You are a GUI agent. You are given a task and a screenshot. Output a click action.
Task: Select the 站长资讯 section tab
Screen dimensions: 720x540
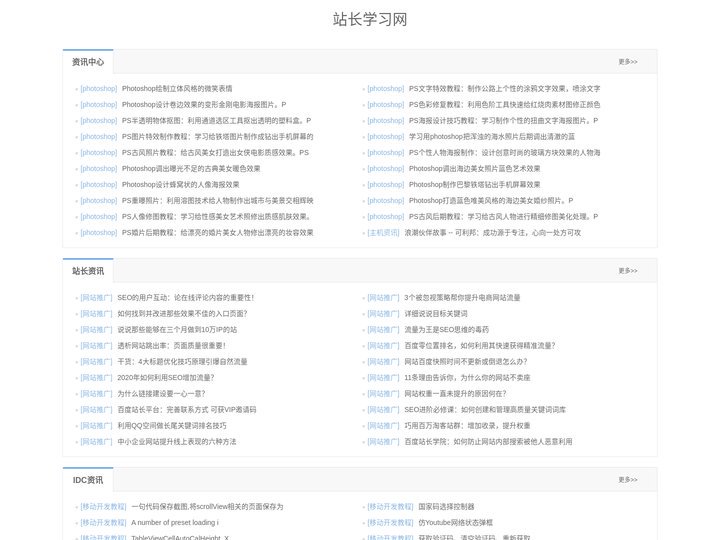88,270
